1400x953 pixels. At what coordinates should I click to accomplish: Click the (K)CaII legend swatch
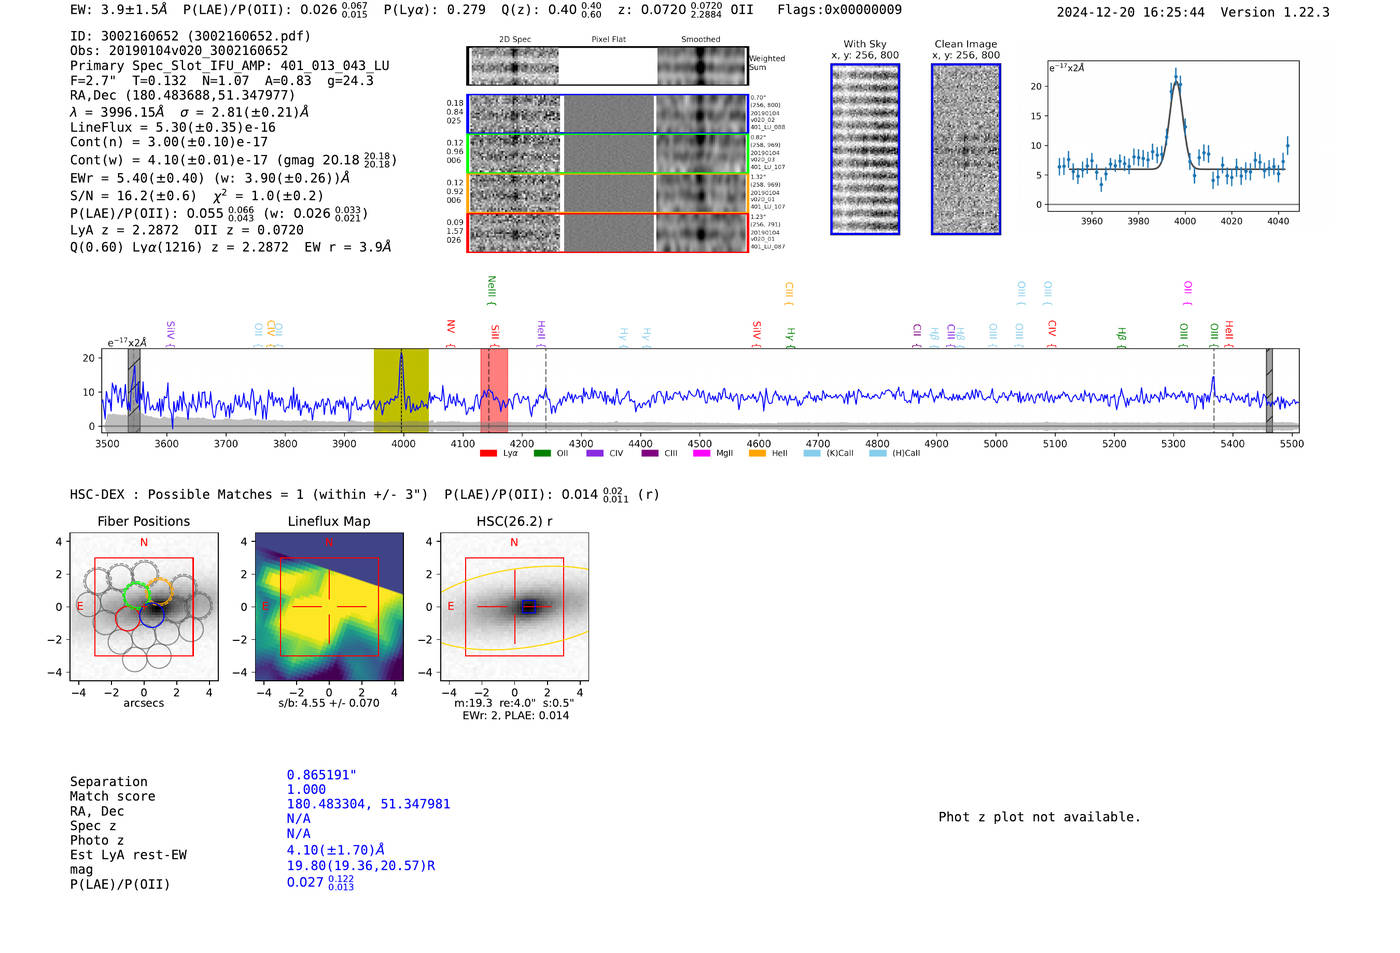pyautogui.click(x=812, y=453)
